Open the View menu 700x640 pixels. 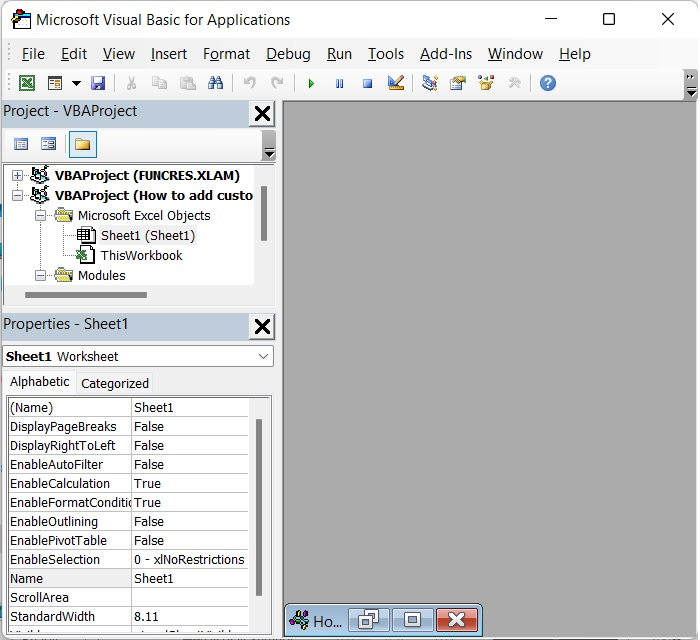[119, 54]
